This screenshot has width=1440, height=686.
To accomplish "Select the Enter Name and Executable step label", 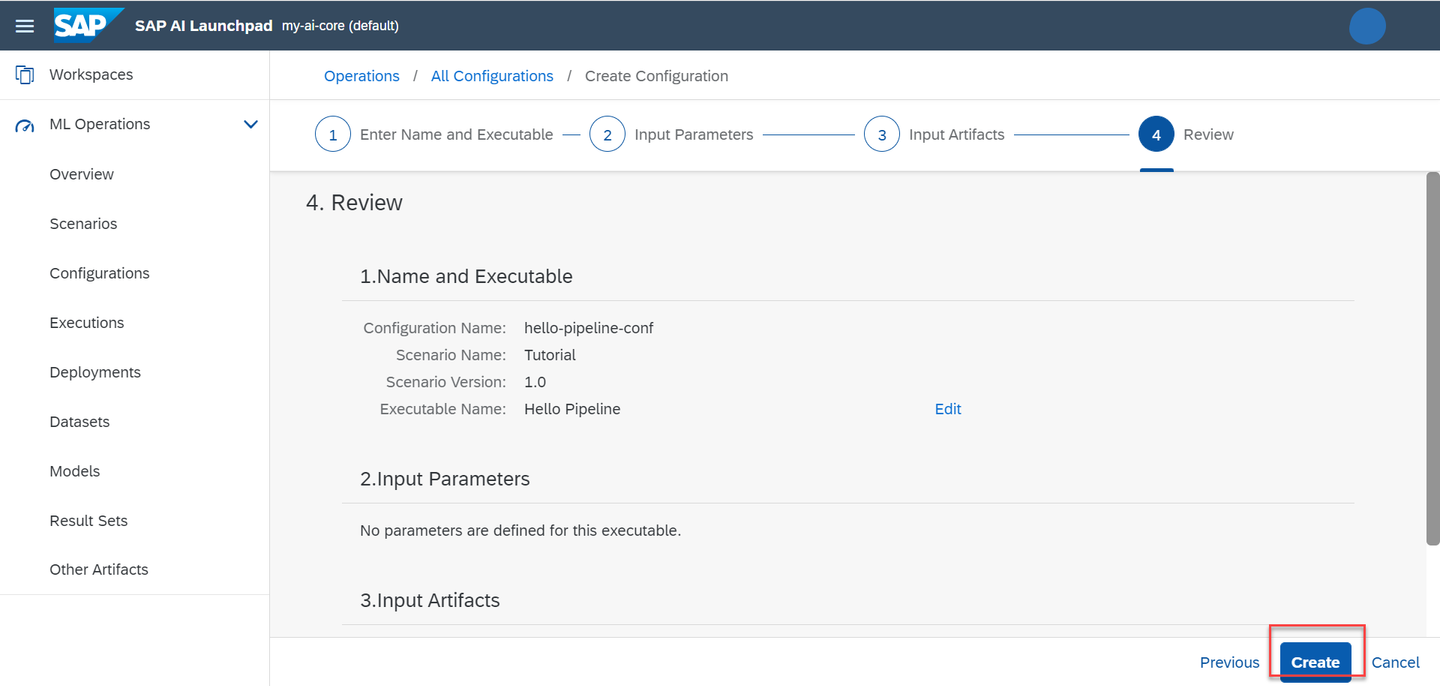I will 456,135.
